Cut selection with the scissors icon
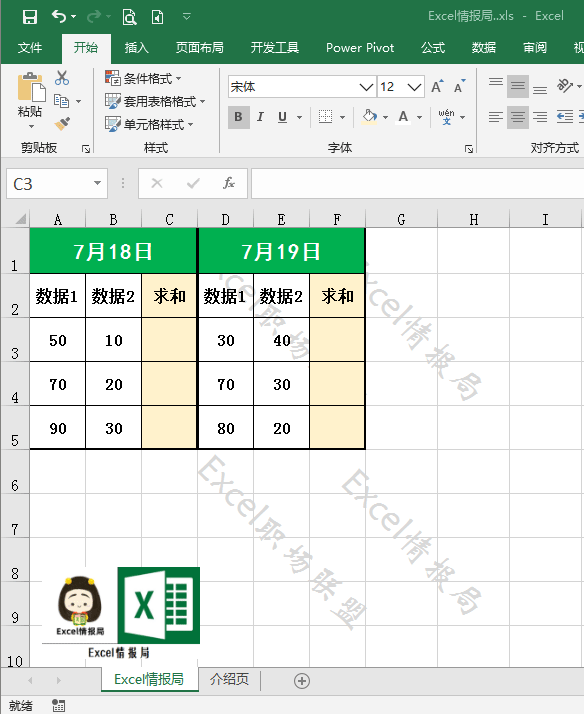 (62, 78)
